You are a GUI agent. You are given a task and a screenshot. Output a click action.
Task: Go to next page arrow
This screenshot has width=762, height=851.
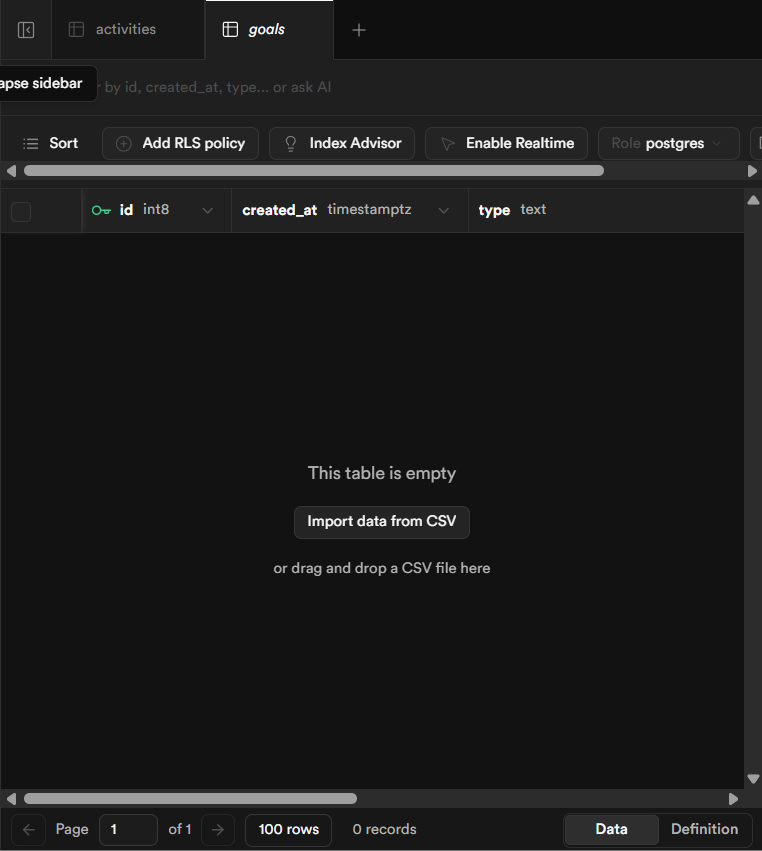[218, 829]
